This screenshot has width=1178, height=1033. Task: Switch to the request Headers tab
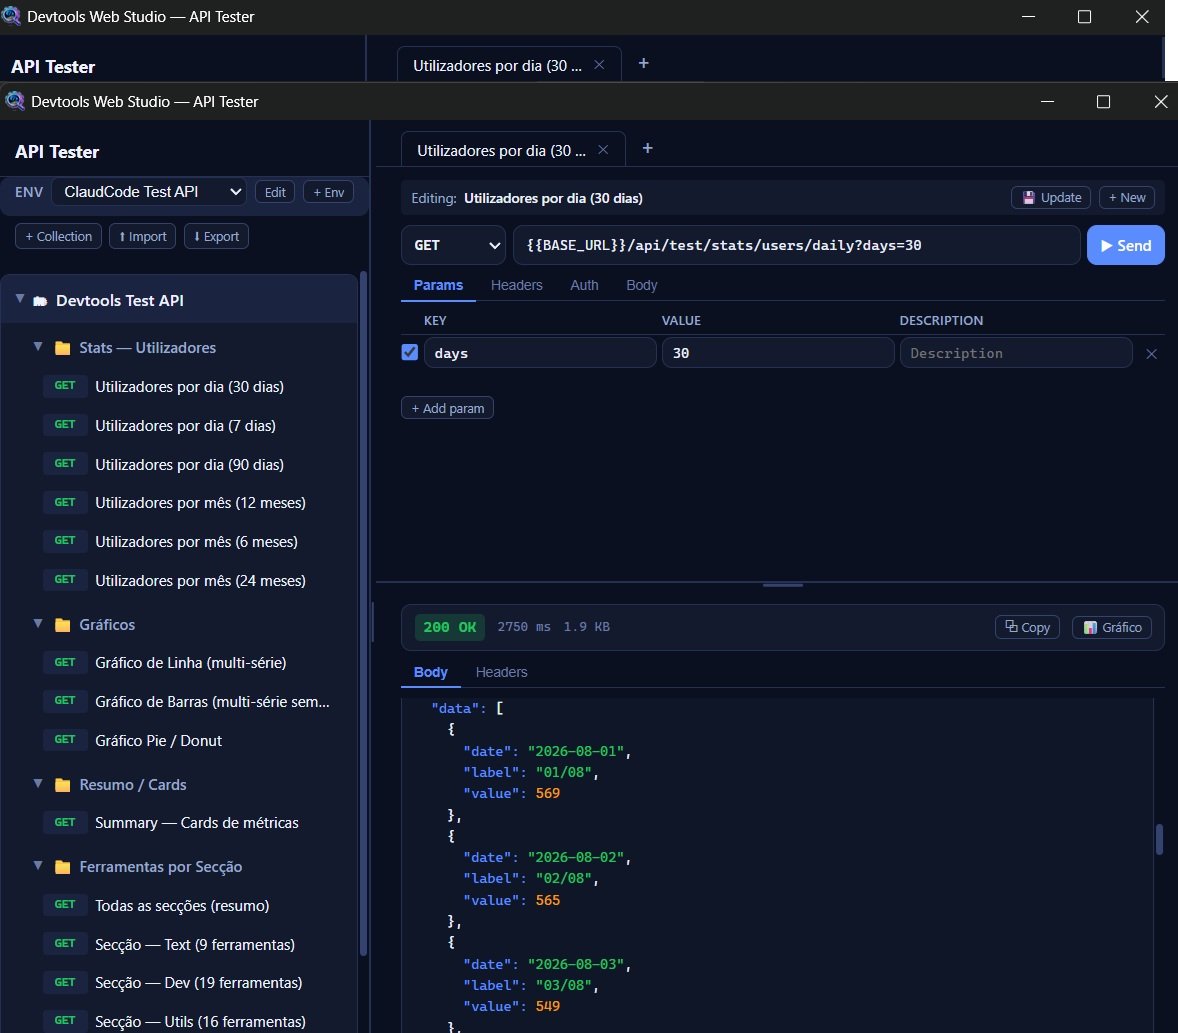[516, 285]
